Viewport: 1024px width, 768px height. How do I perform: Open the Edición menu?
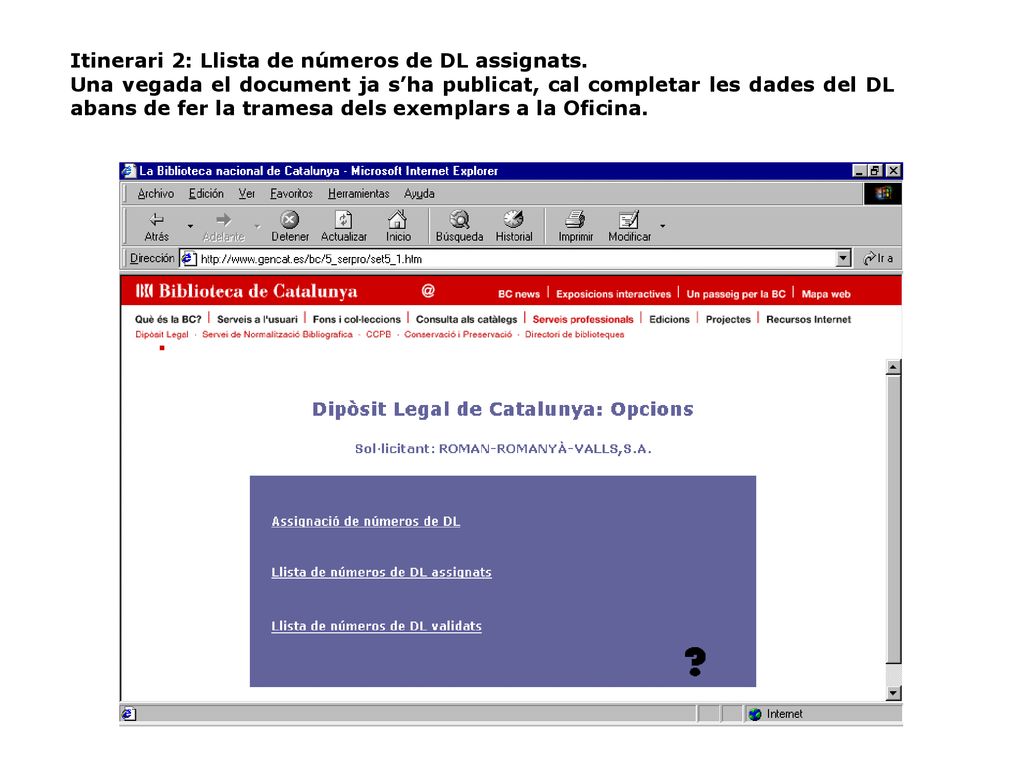(206, 193)
